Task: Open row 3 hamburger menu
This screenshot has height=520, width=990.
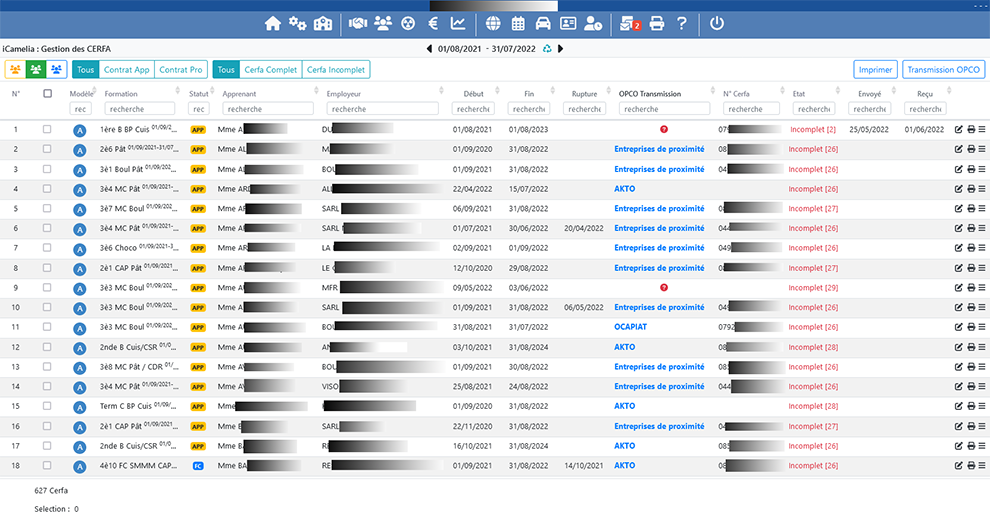Action: tap(982, 169)
